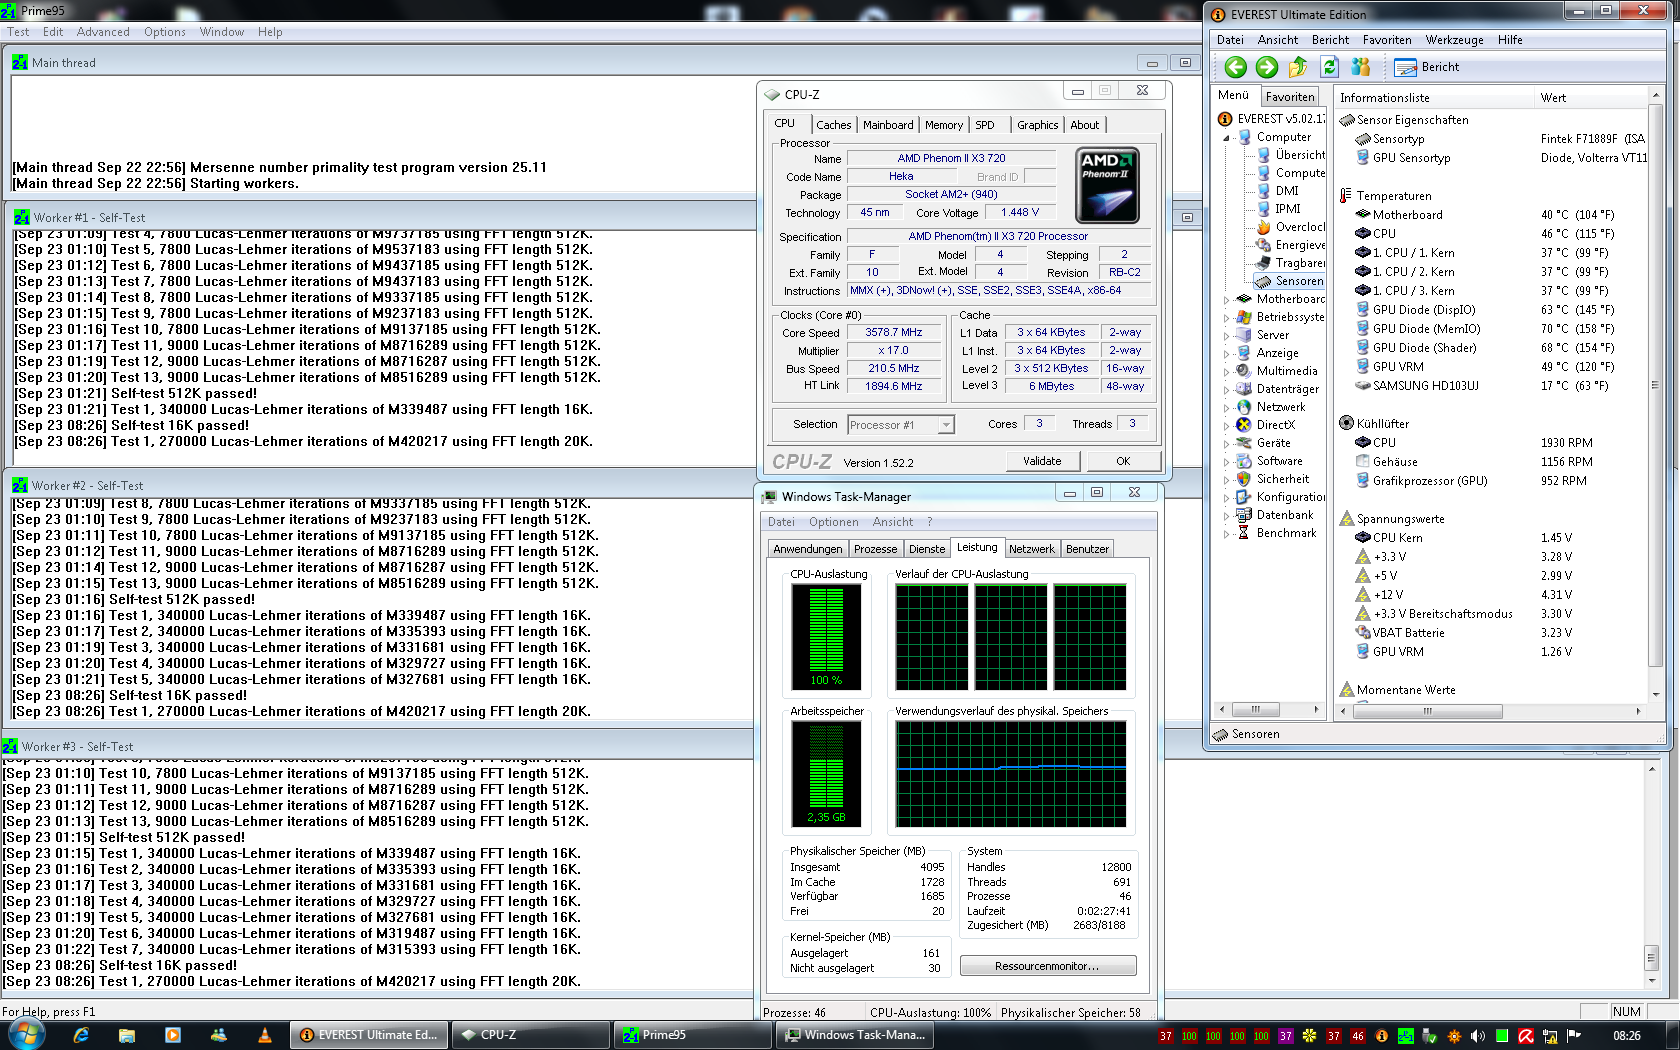1680x1050 pixels.
Task: Open the Advanced menu in Prime95
Action: pos(103,32)
